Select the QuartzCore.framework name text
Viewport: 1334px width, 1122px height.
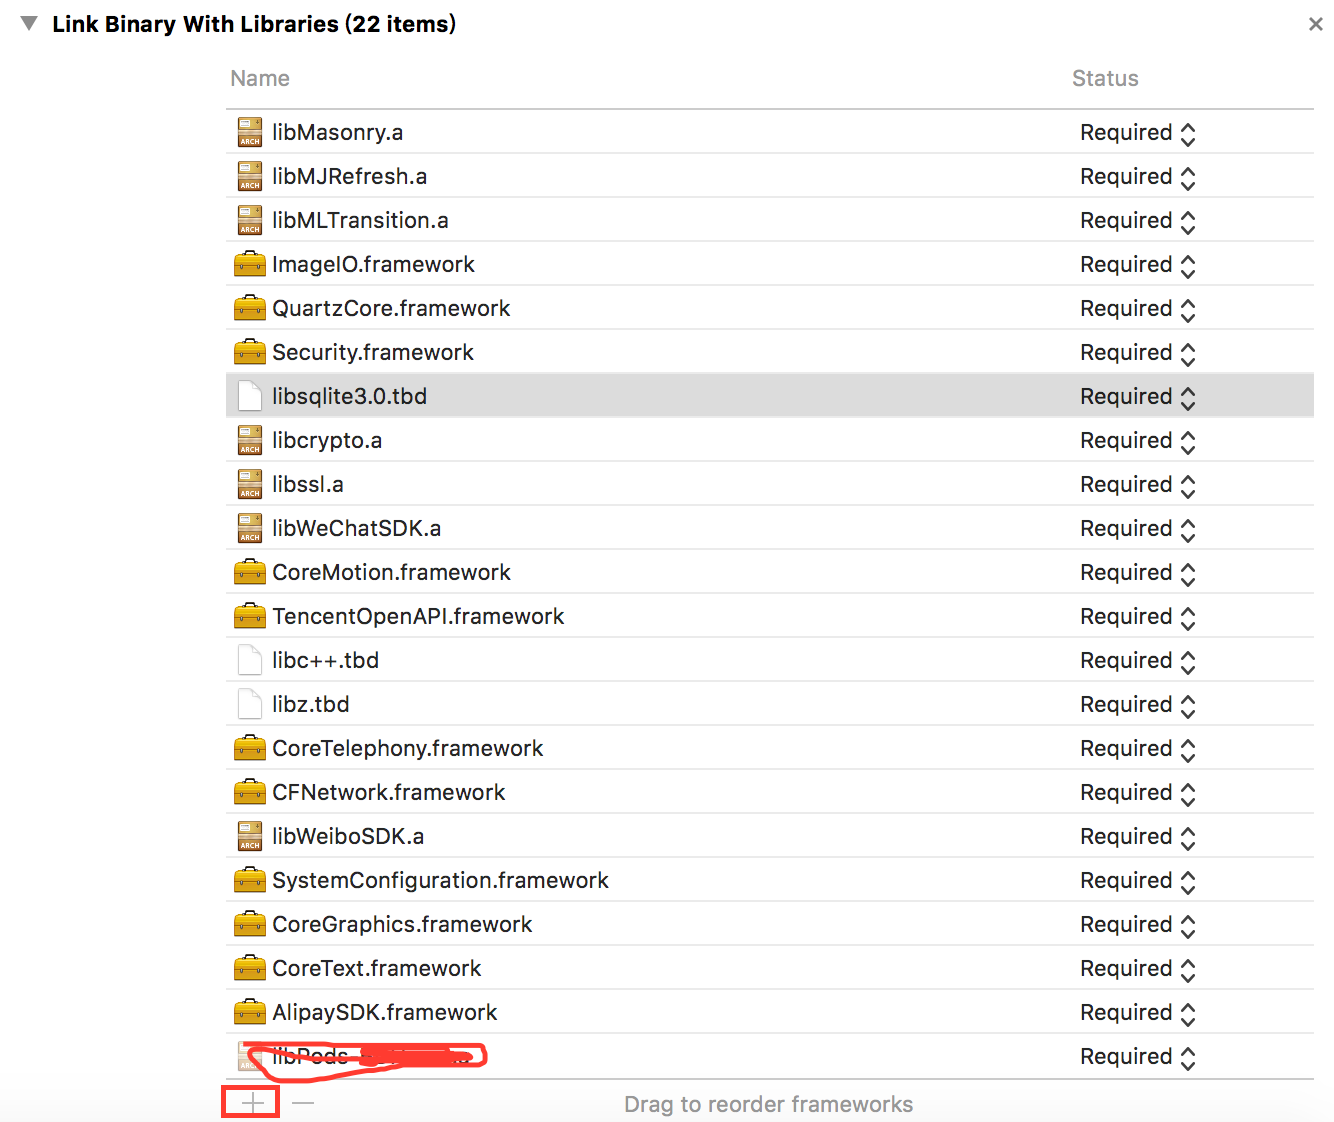(391, 308)
